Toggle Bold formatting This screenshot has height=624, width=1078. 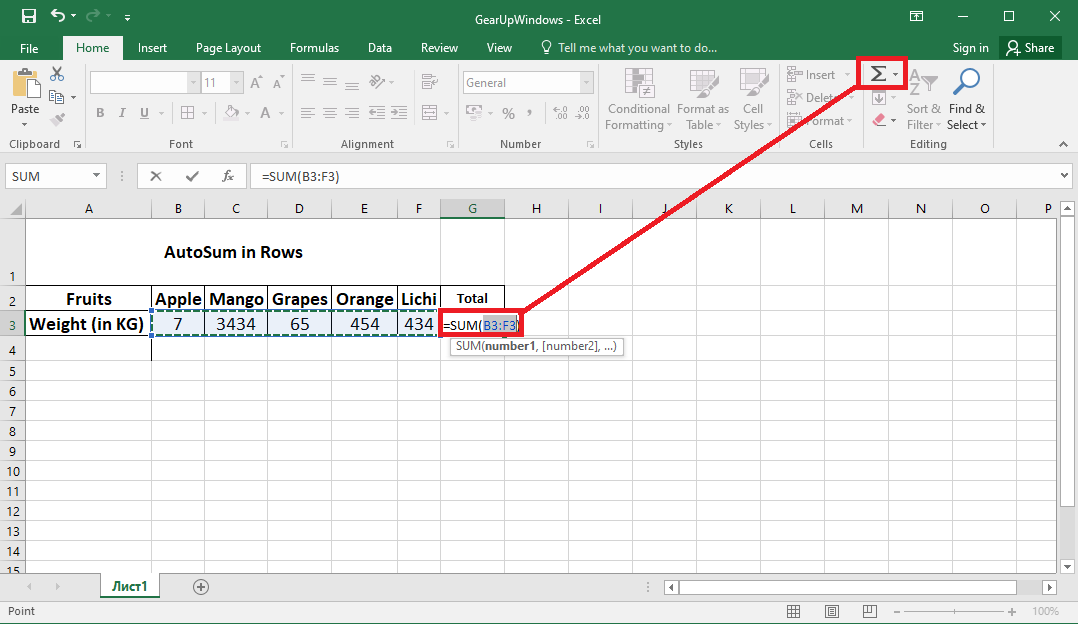(99, 112)
